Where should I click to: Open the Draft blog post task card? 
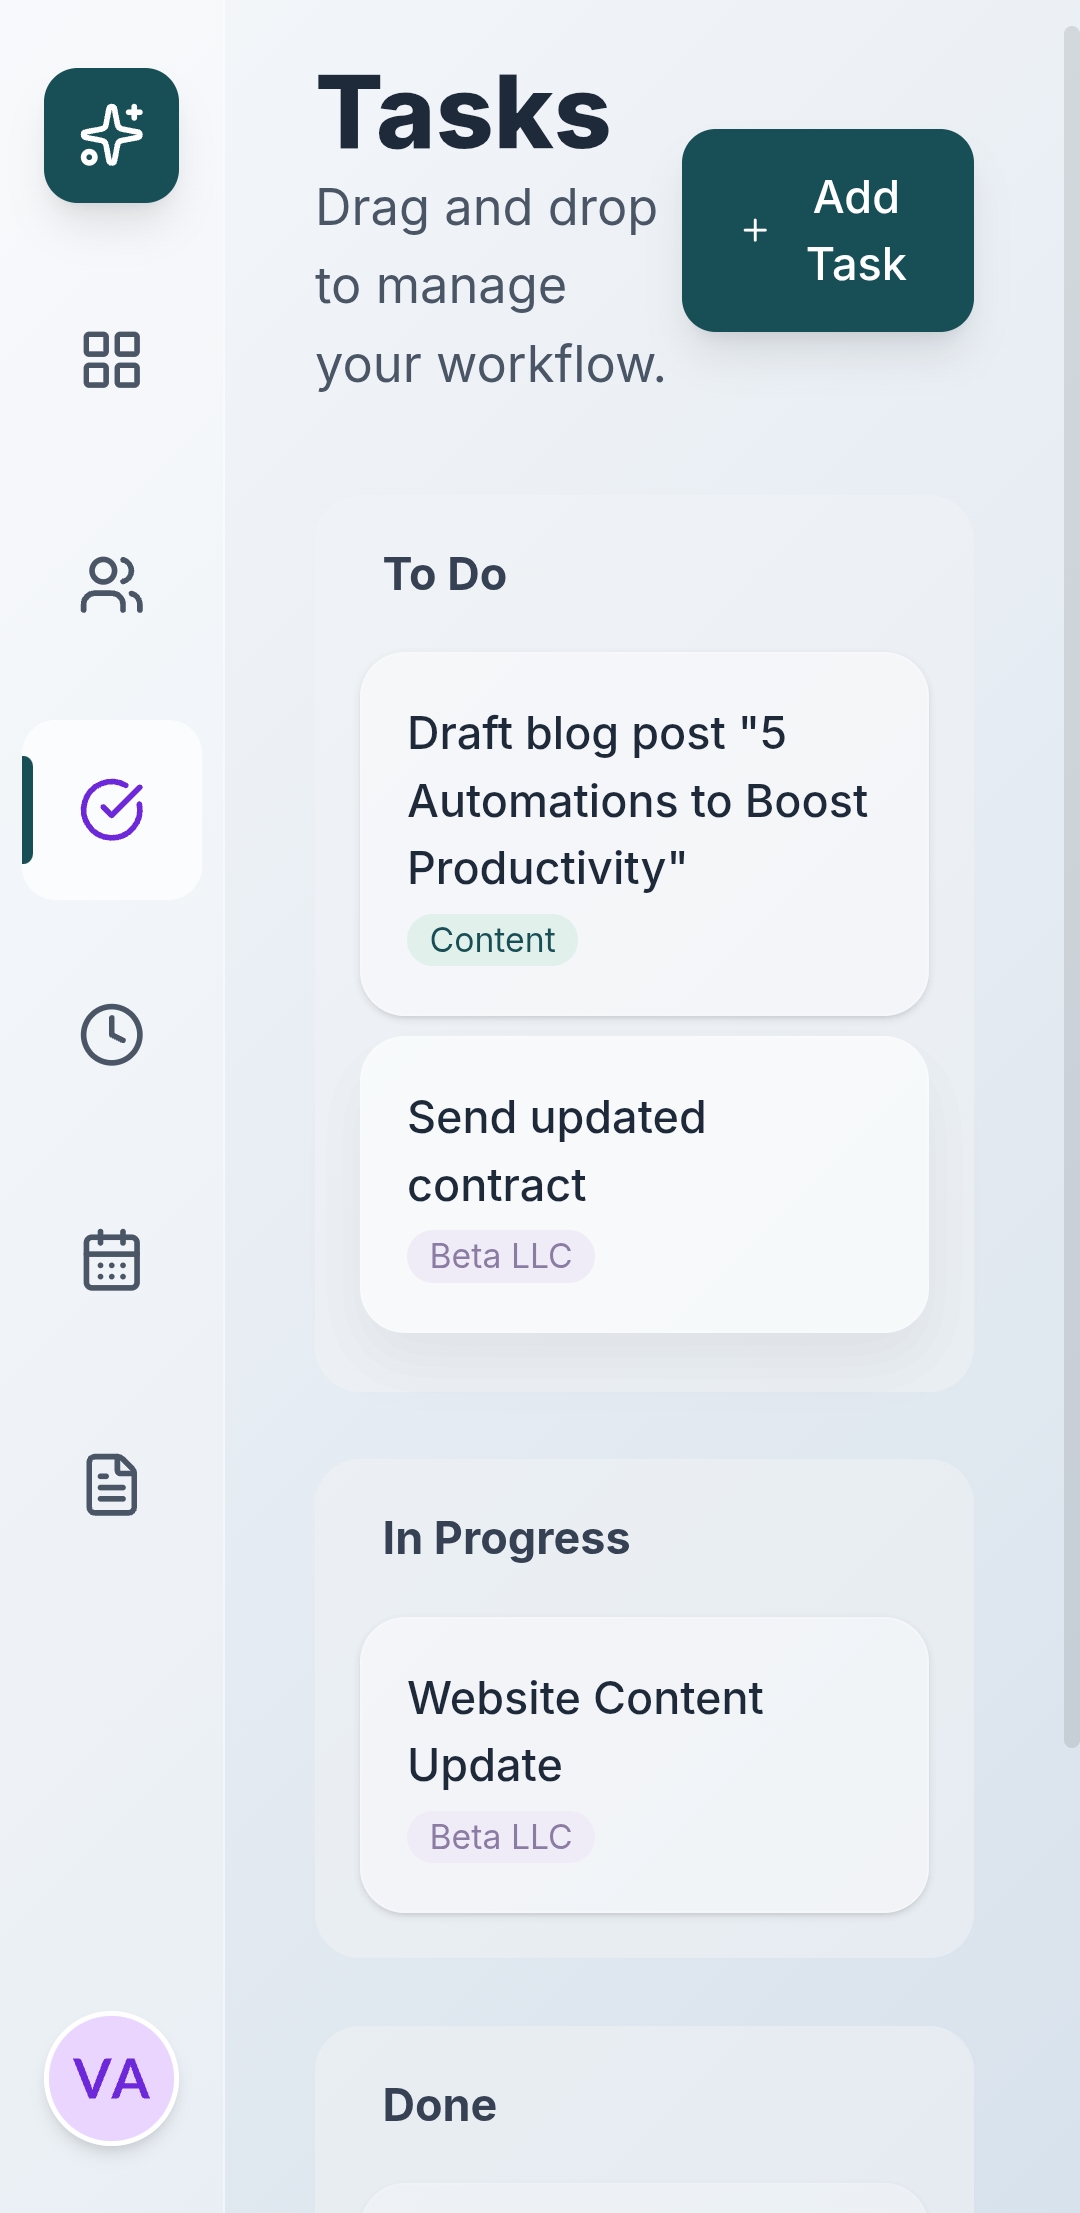pyautogui.click(x=644, y=830)
